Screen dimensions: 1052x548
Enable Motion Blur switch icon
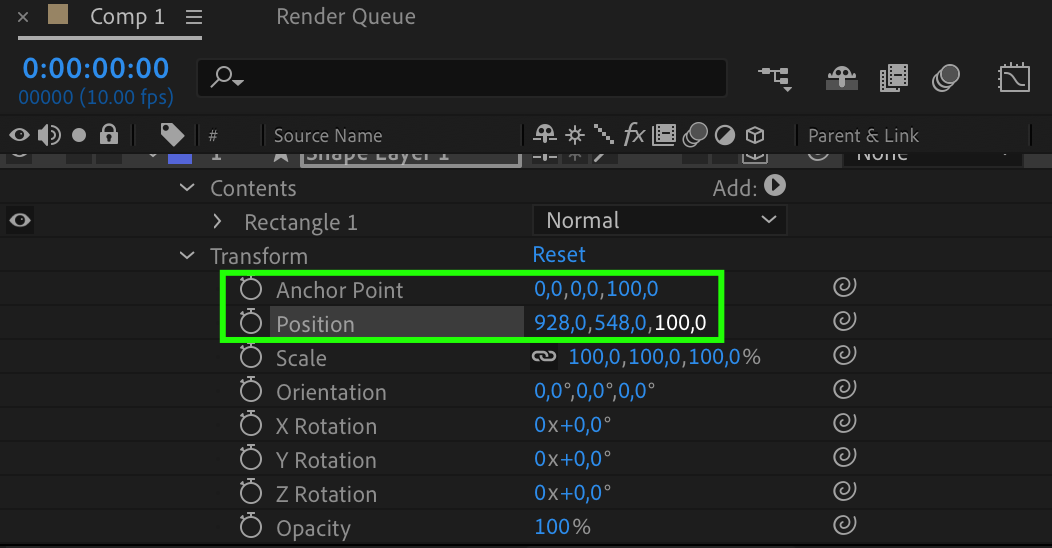945,78
